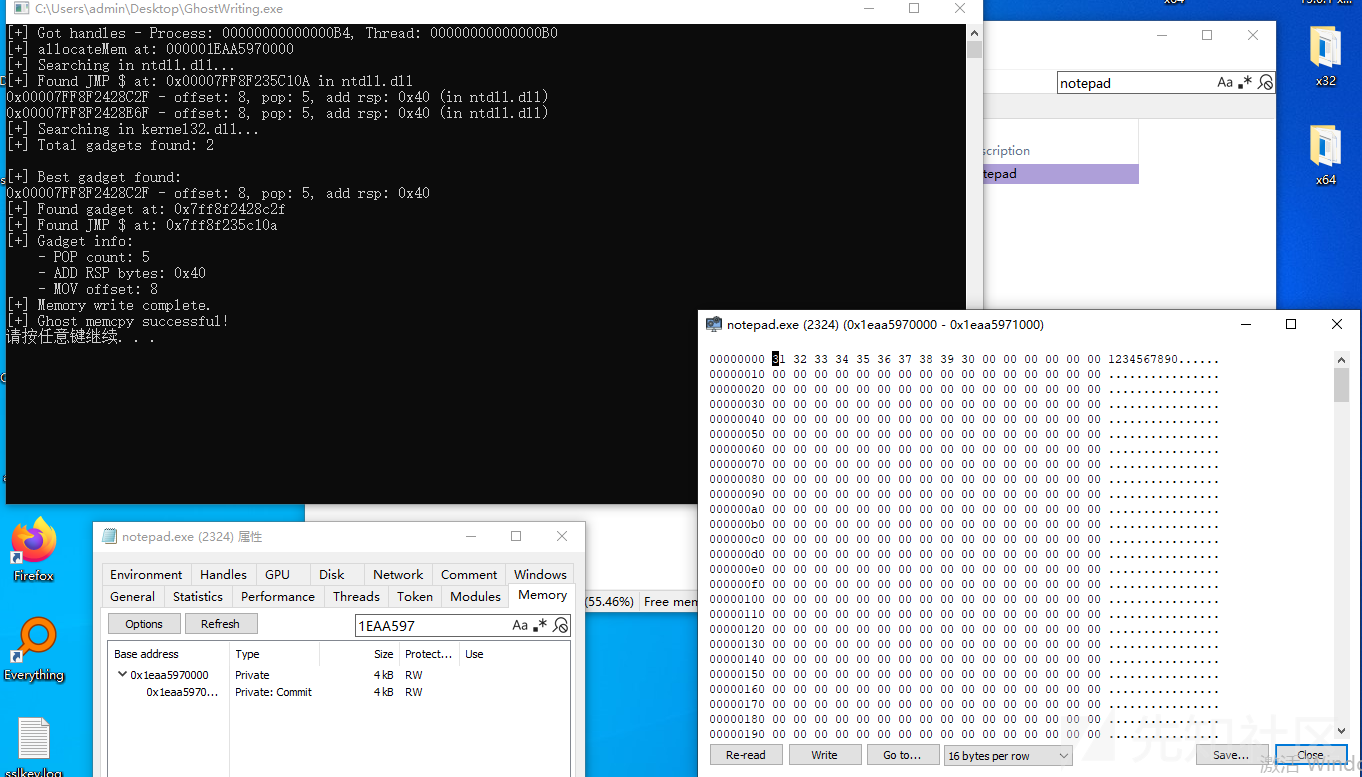Click GhostWriting.exe console title icon
The width and height of the screenshot is (1362, 777).
tap(21, 8)
